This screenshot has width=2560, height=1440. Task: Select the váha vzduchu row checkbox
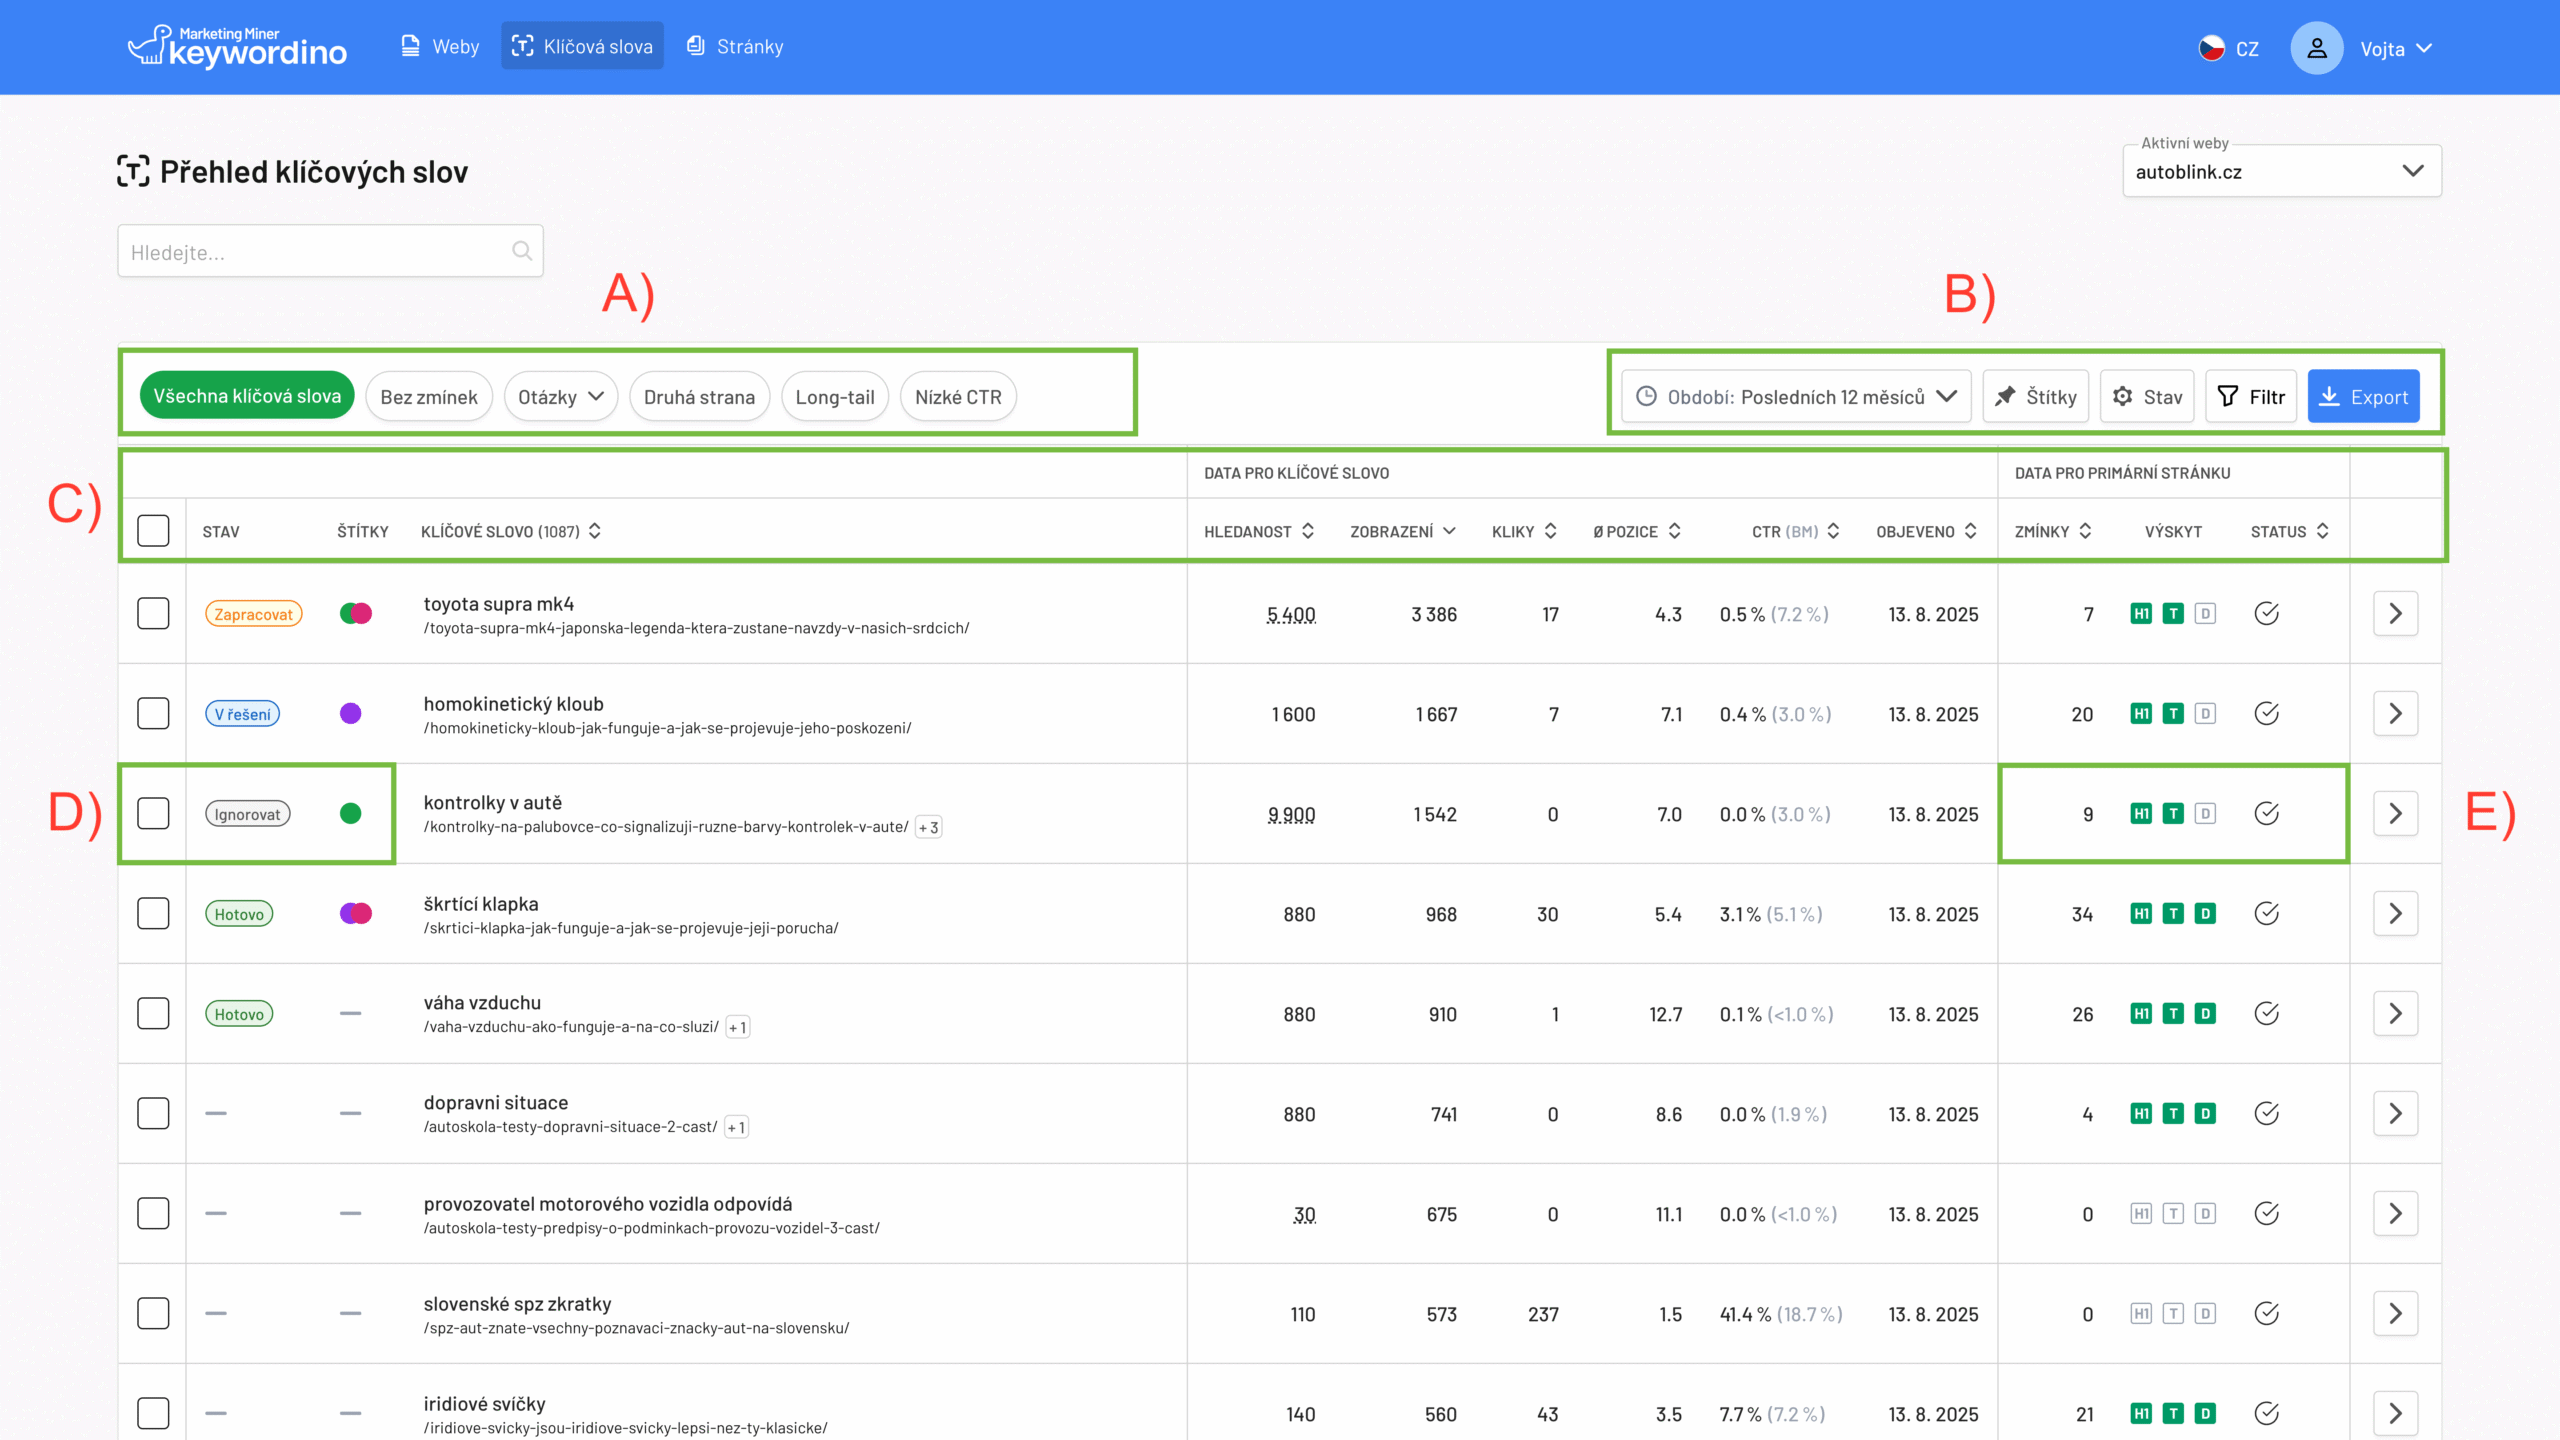click(x=153, y=1014)
